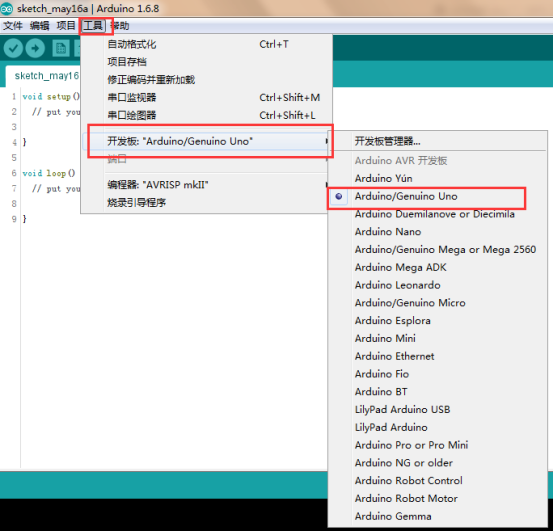Choose 烧录引导程序 menu entry
Screen dimensions: 554x532
point(206,203)
